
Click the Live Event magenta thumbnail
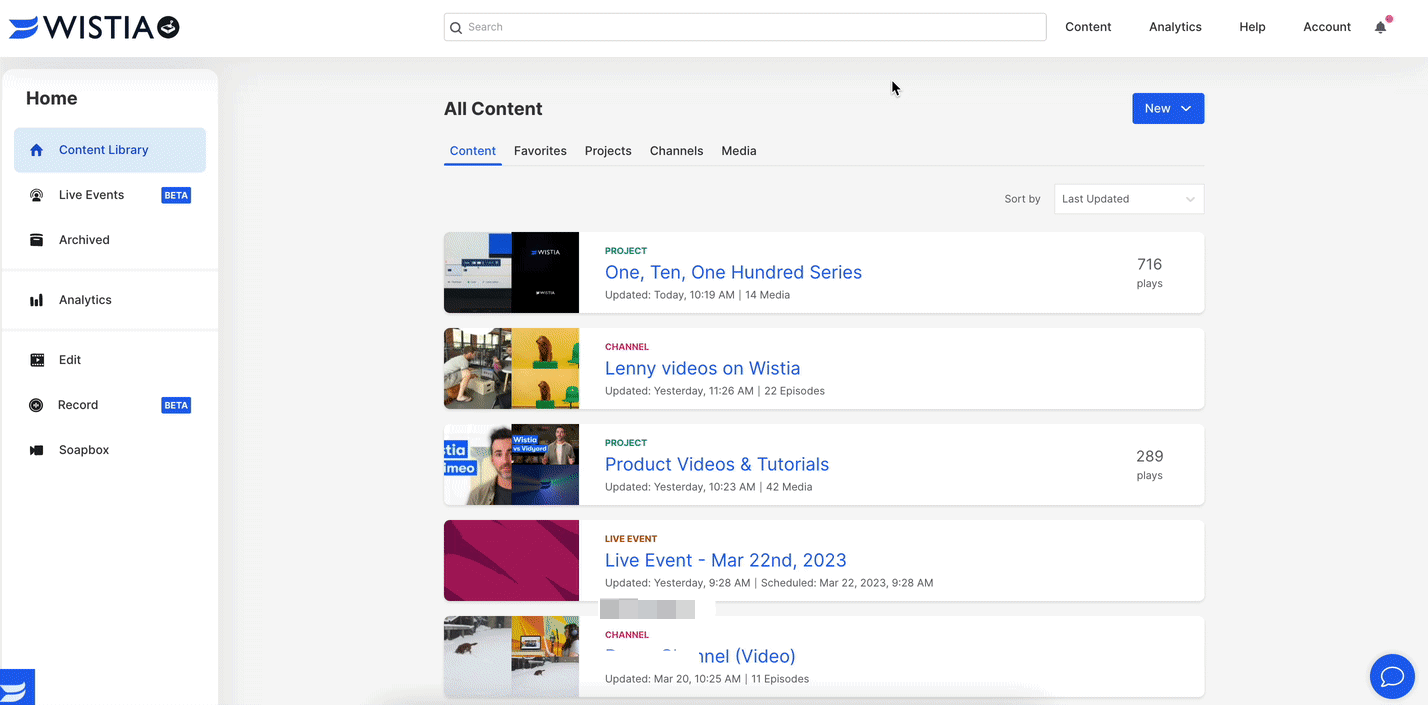tap(511, 560)
